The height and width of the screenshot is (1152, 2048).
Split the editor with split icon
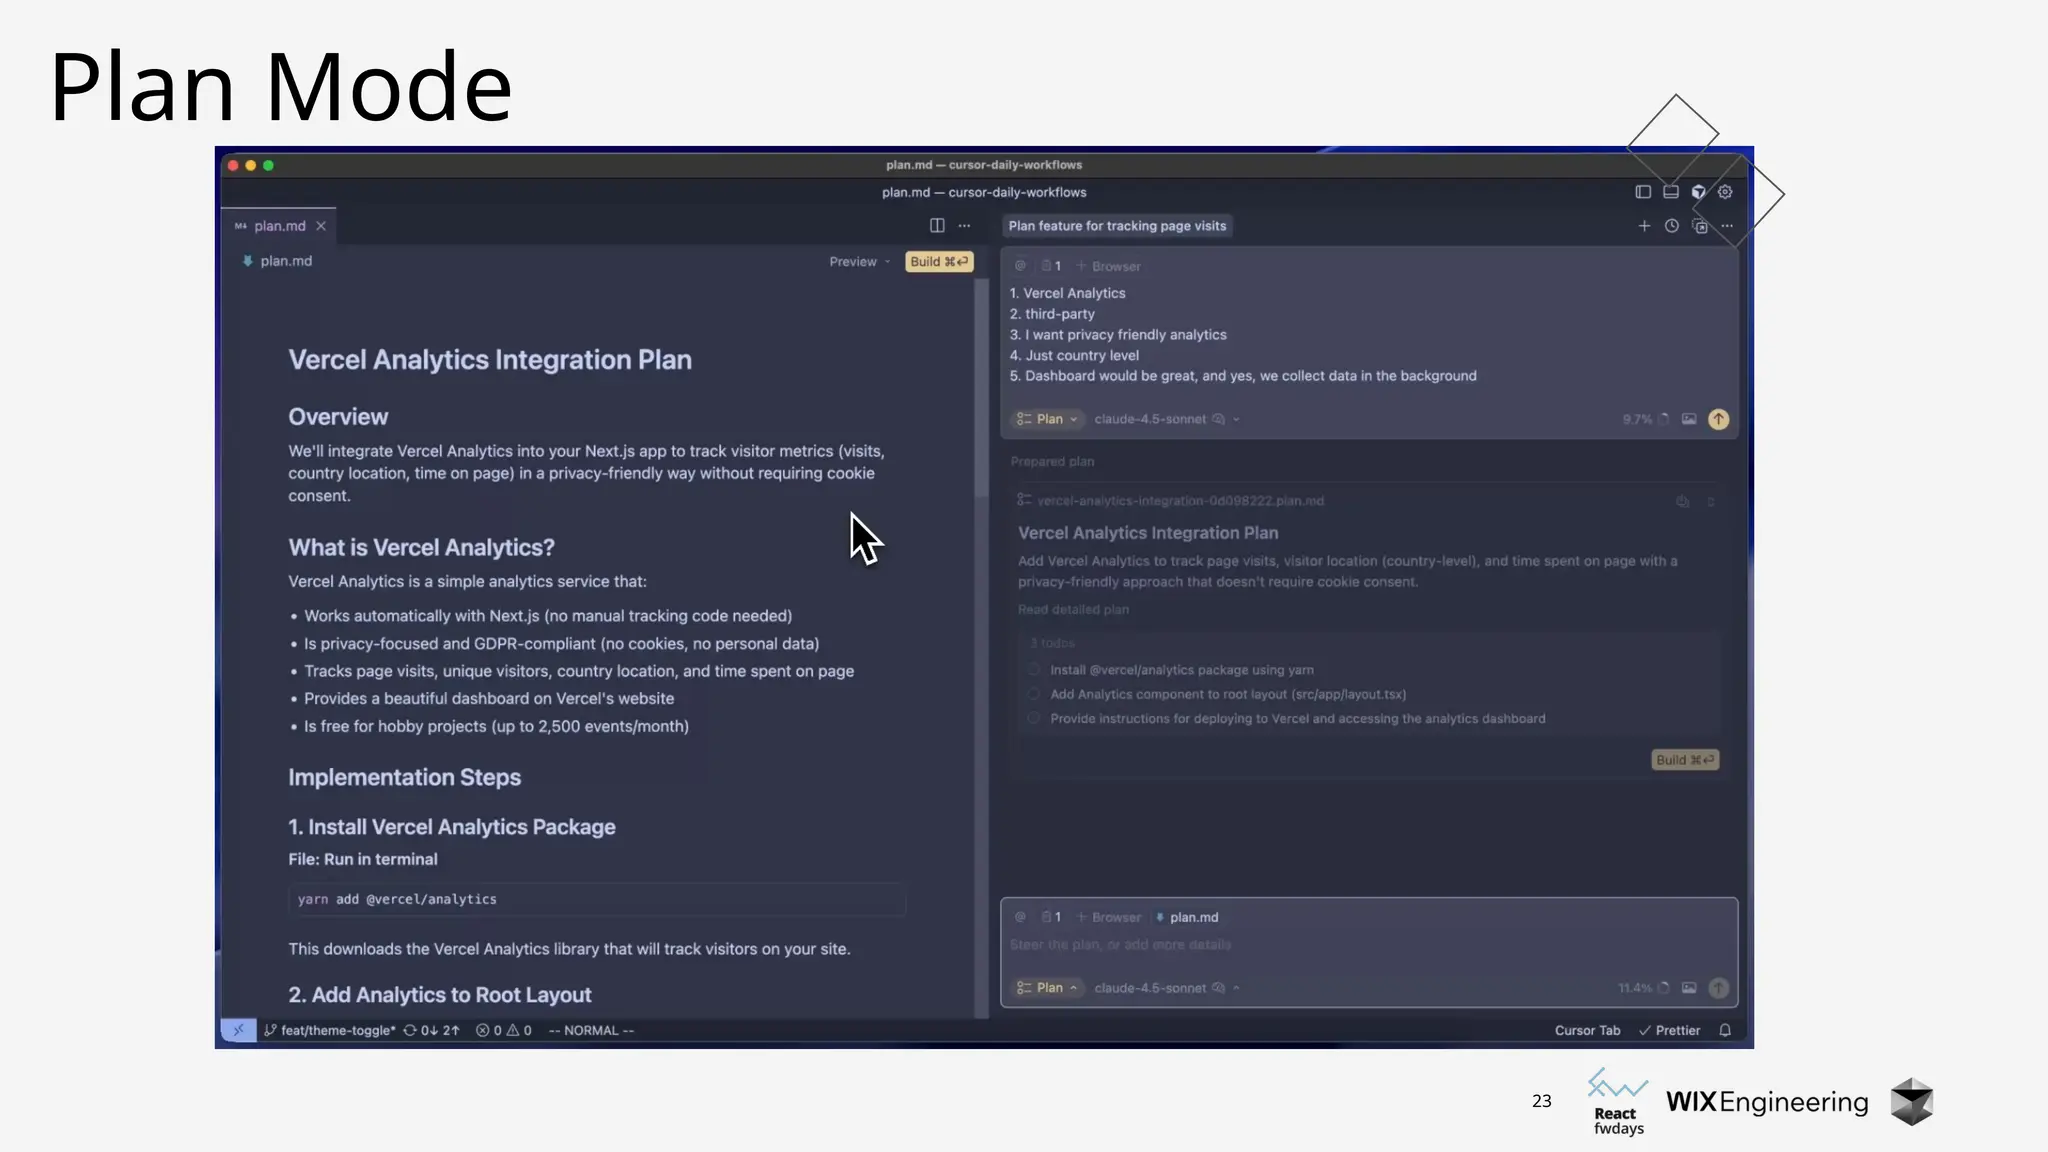937,226
